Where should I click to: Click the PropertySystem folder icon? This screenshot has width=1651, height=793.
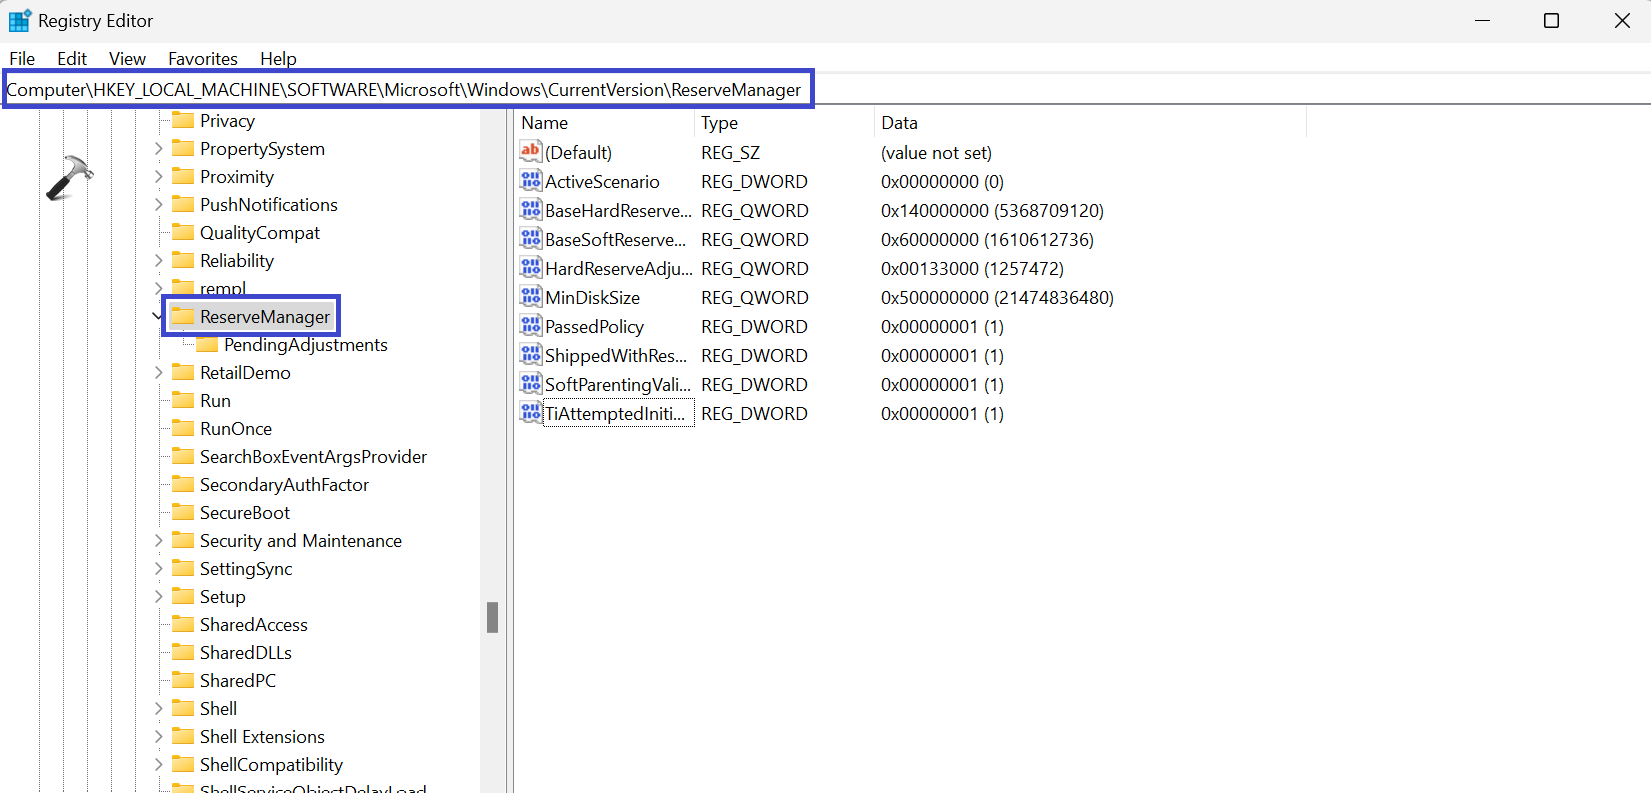183,148
